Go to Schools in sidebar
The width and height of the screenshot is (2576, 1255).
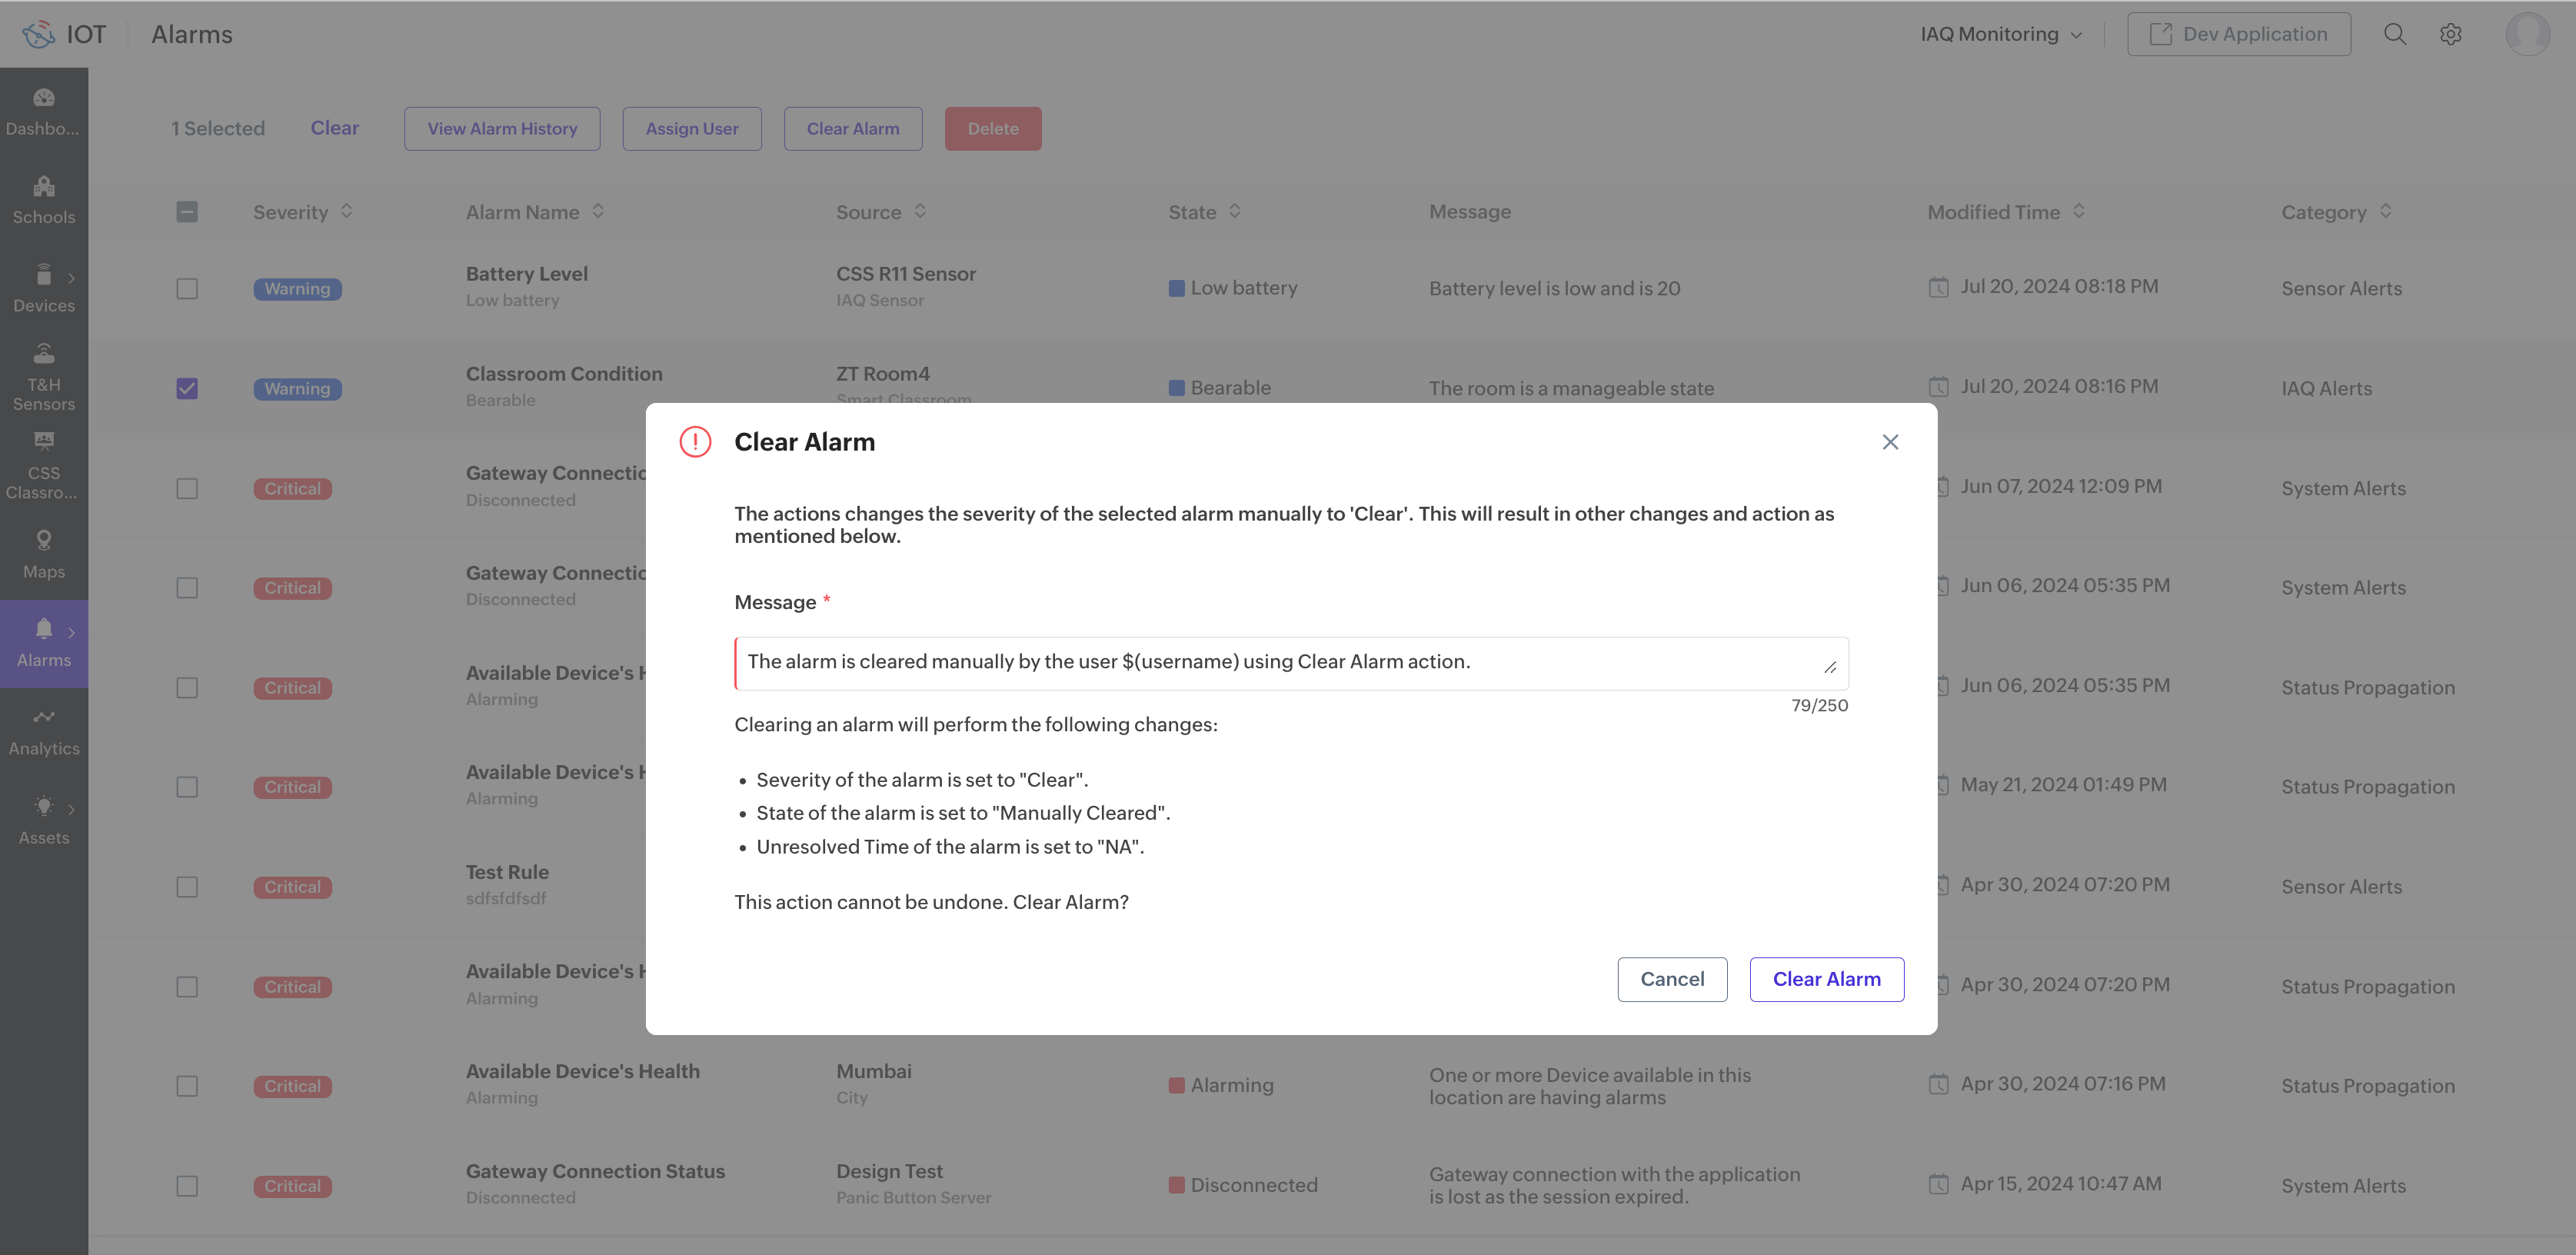(43, 200)
